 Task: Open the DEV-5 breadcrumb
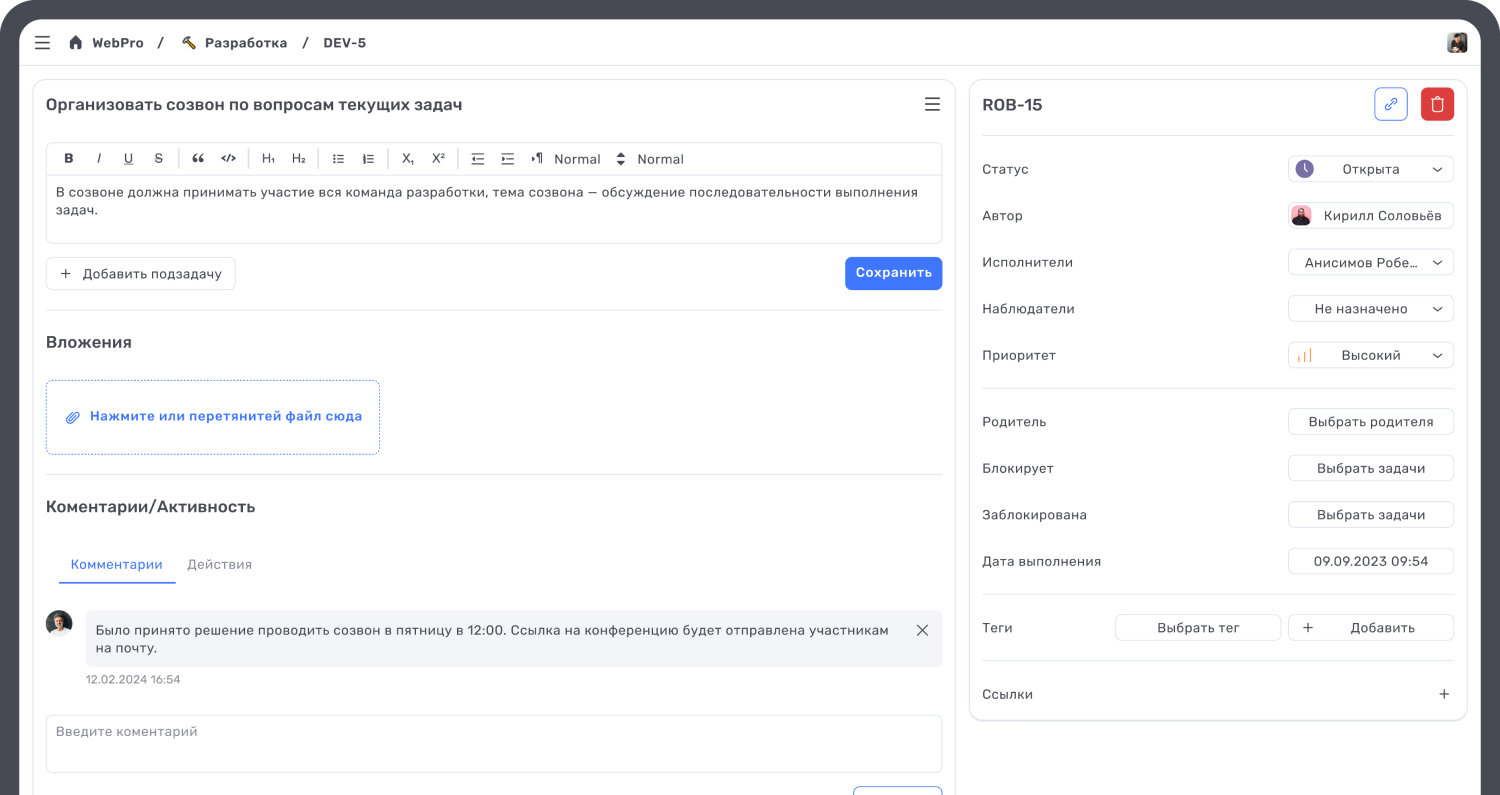click(x=344, y=43)
